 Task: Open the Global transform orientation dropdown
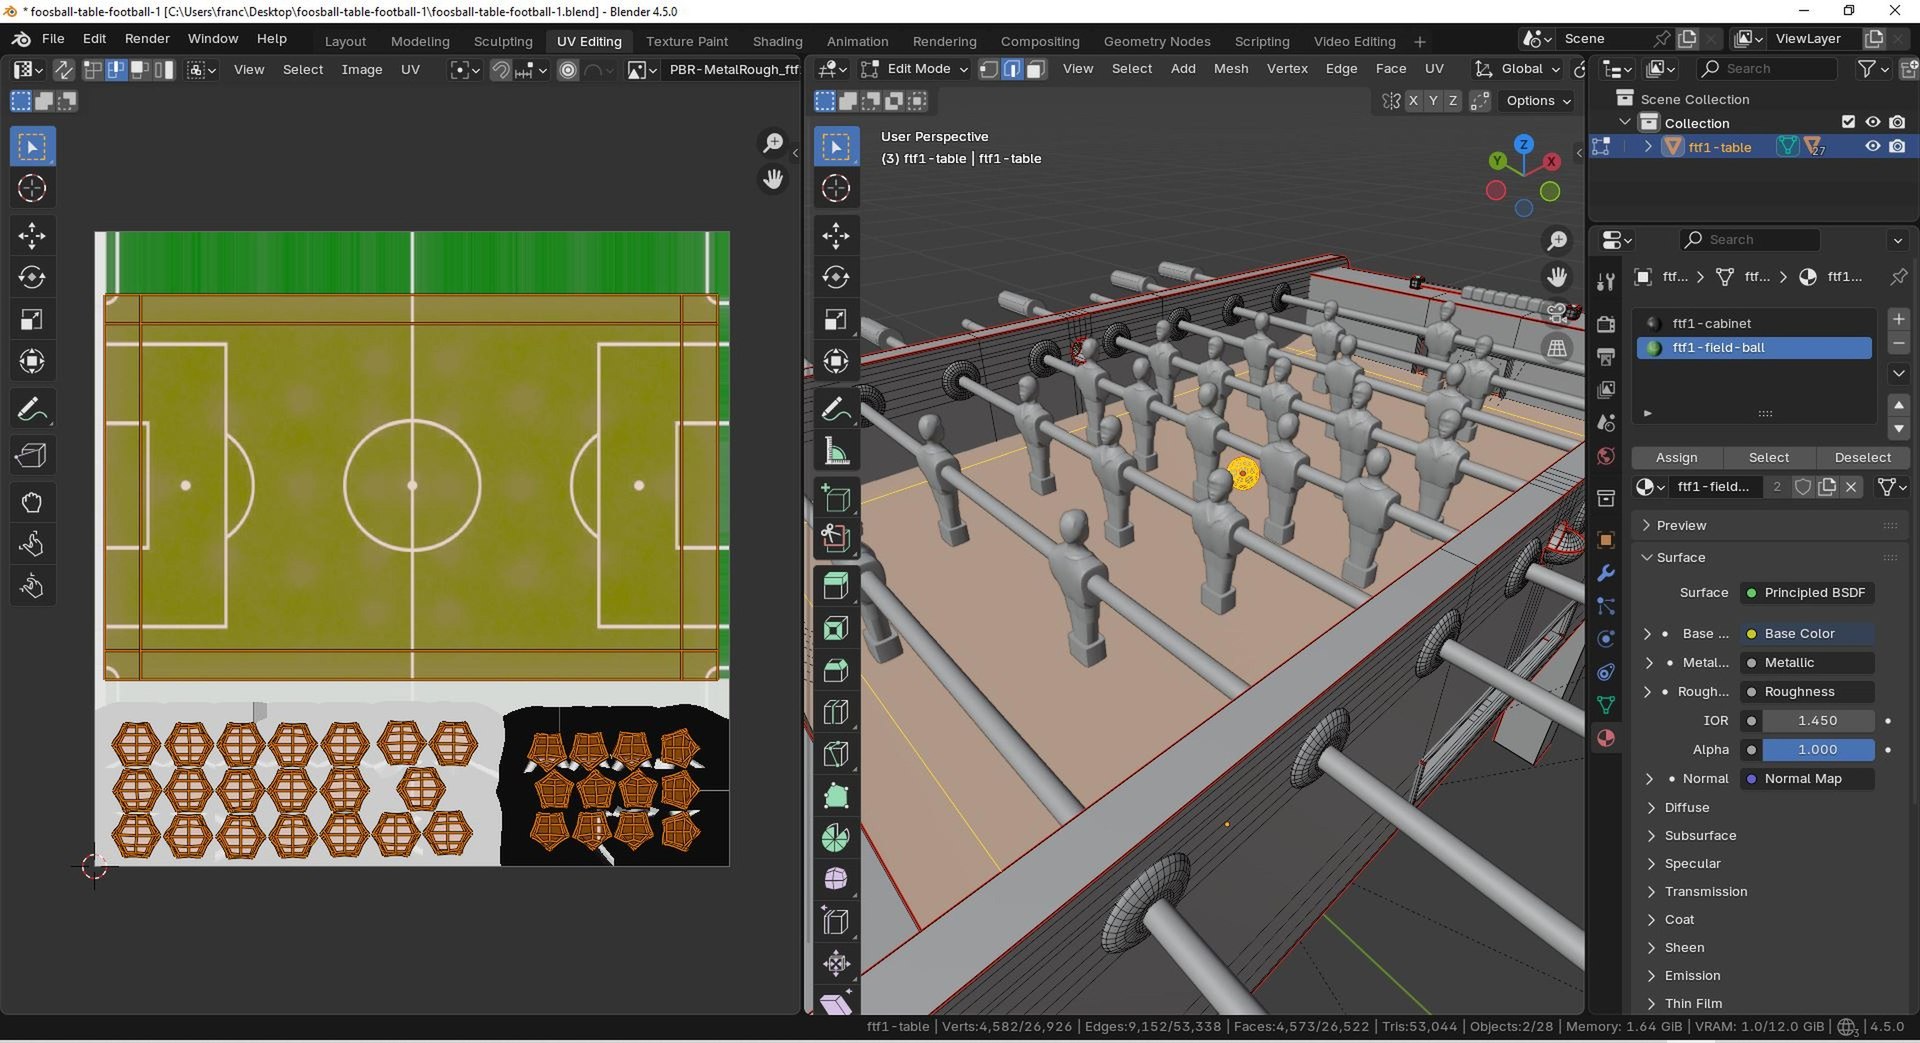1517,69
